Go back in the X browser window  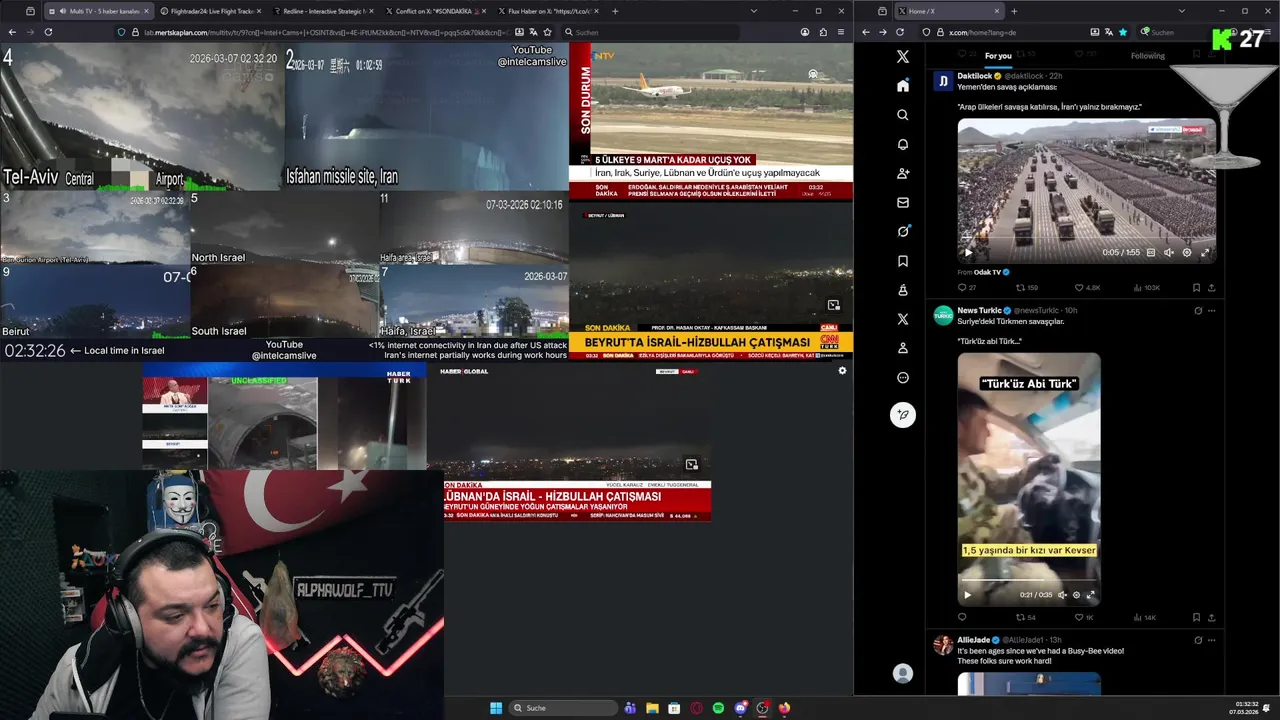point(867,32)
